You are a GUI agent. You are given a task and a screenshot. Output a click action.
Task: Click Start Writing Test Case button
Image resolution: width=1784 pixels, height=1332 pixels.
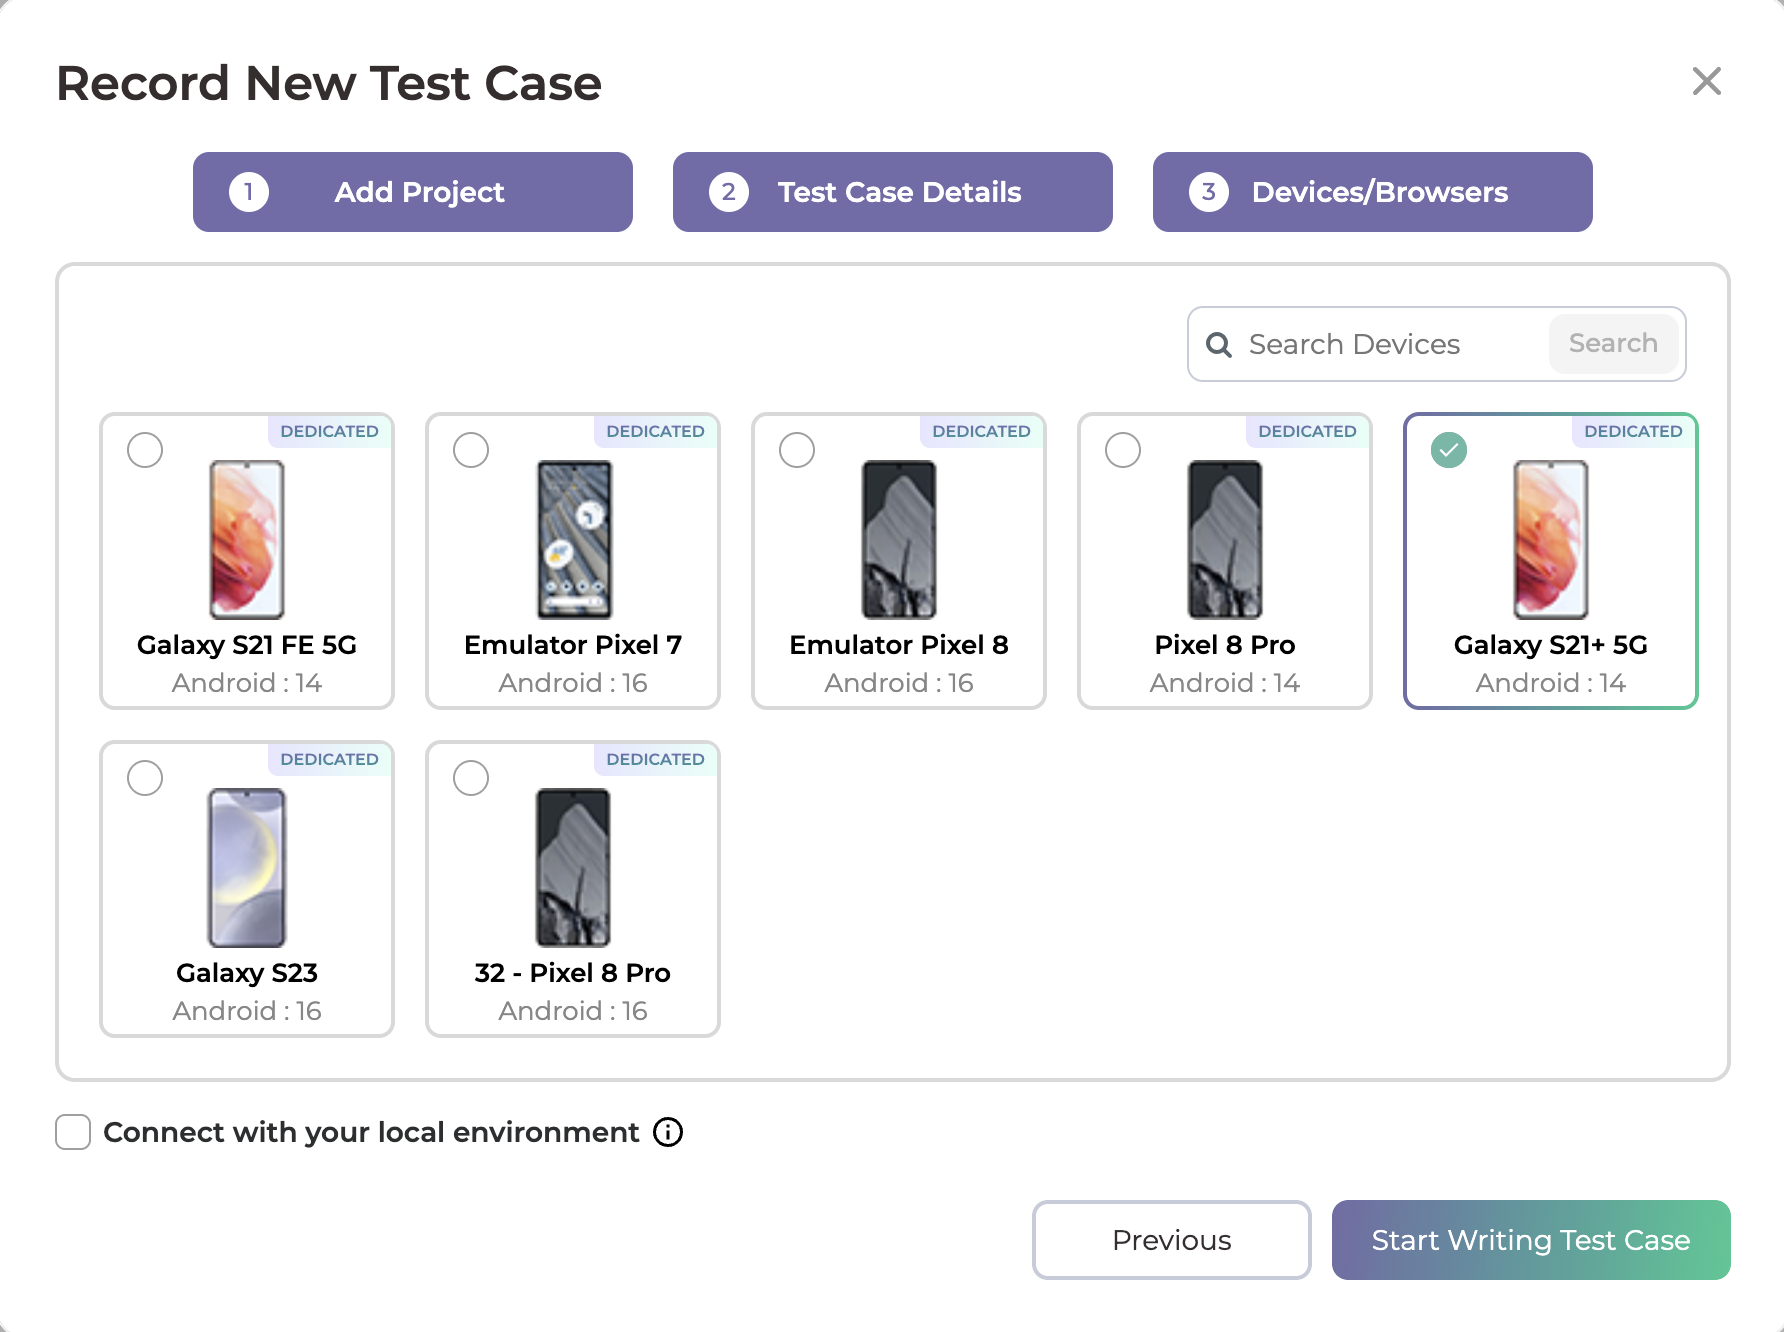click(x=1530, y=1240)
